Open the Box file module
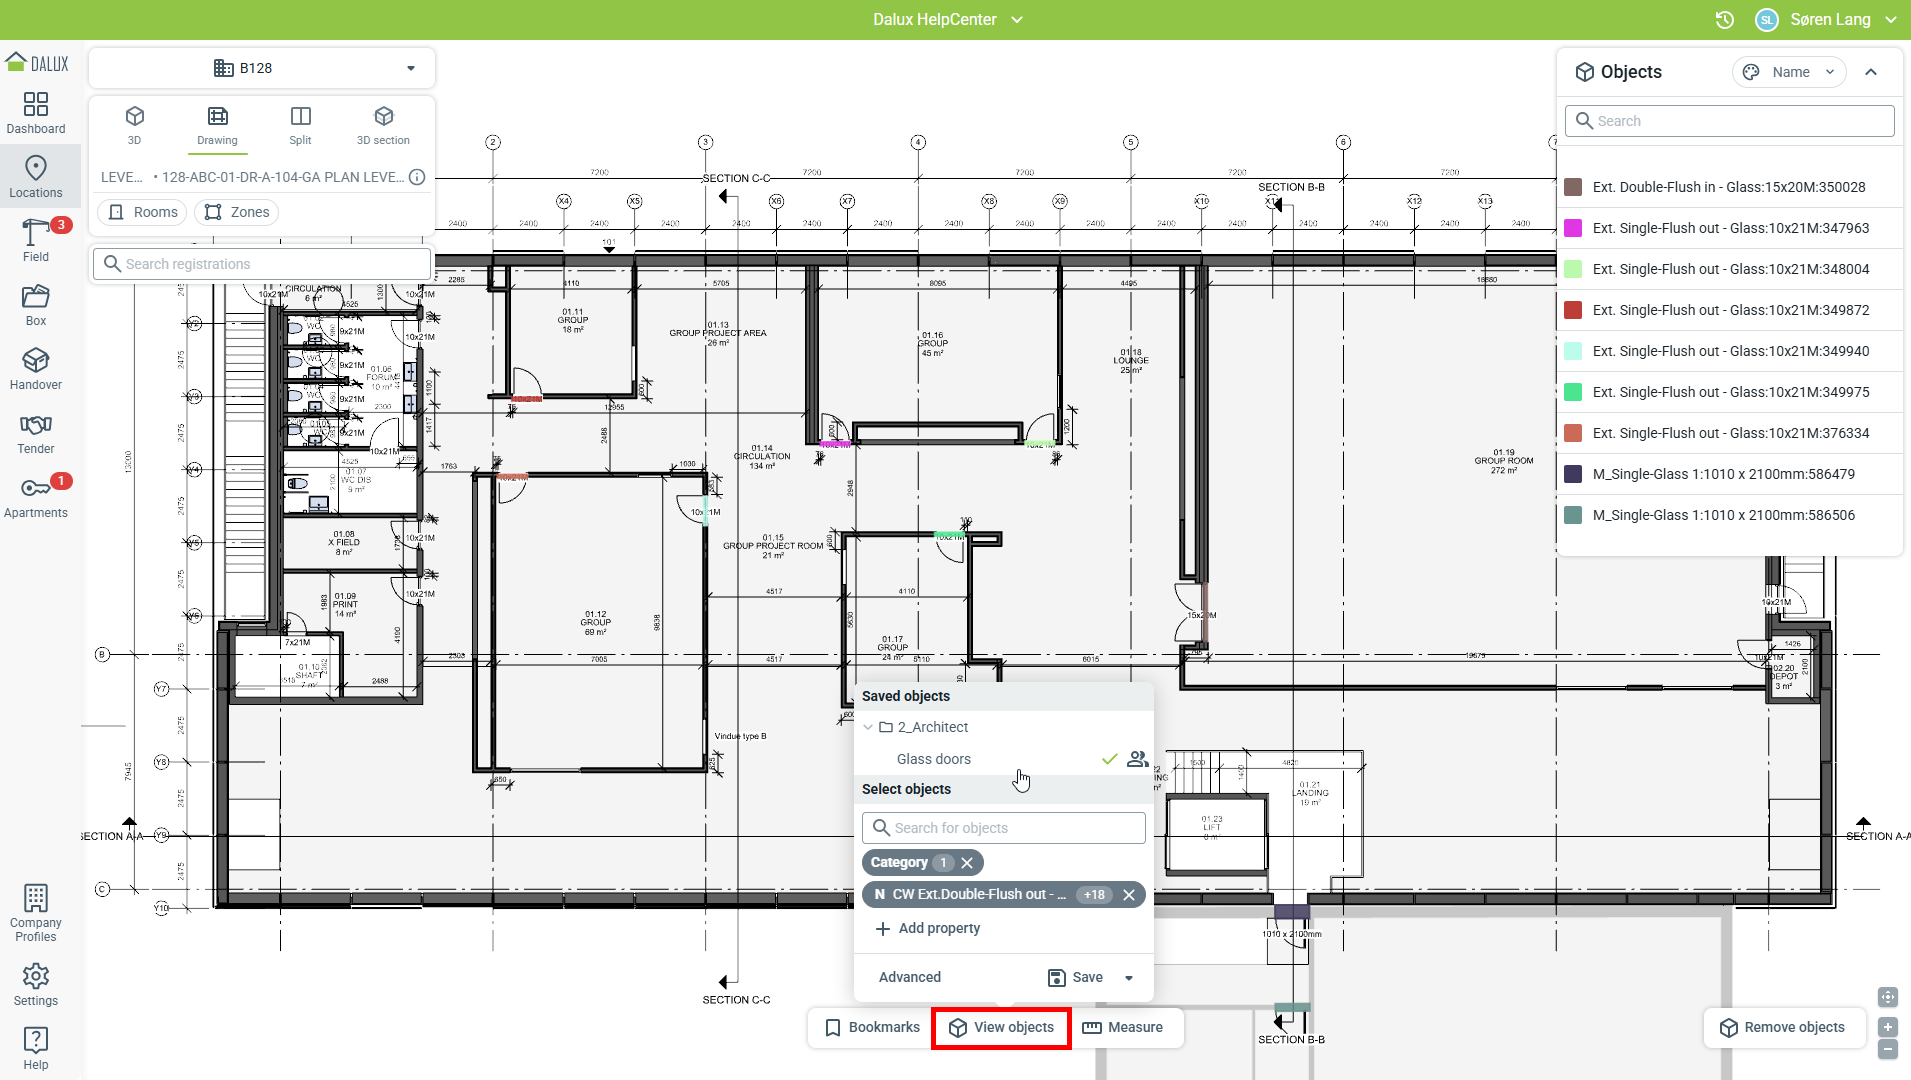Image resolution: width=1911 pixels, height=1080 pixels. tap(36, 305)
